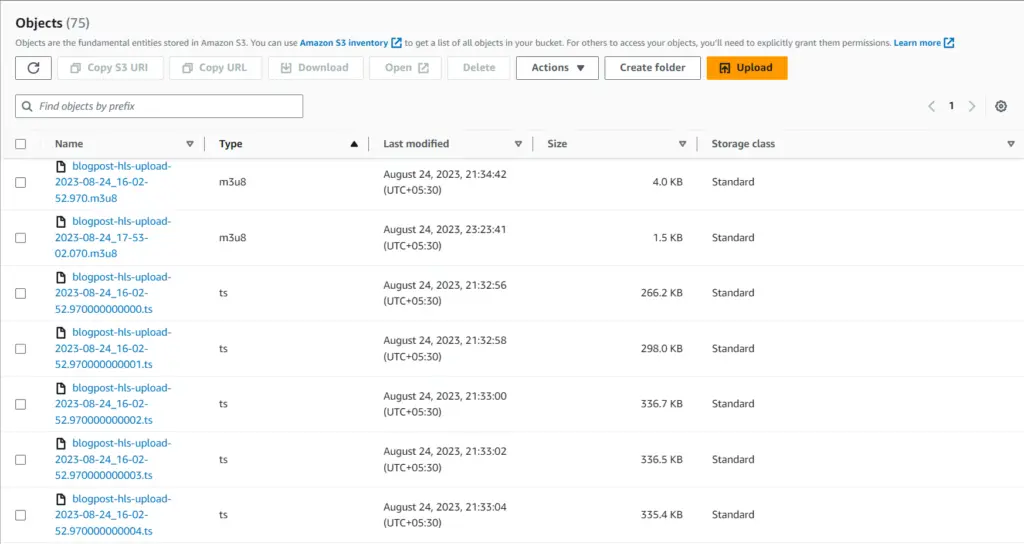This screenshot has height=544, width=1024.
Task: Click the Type column header
Action: [x=231, y=144]
